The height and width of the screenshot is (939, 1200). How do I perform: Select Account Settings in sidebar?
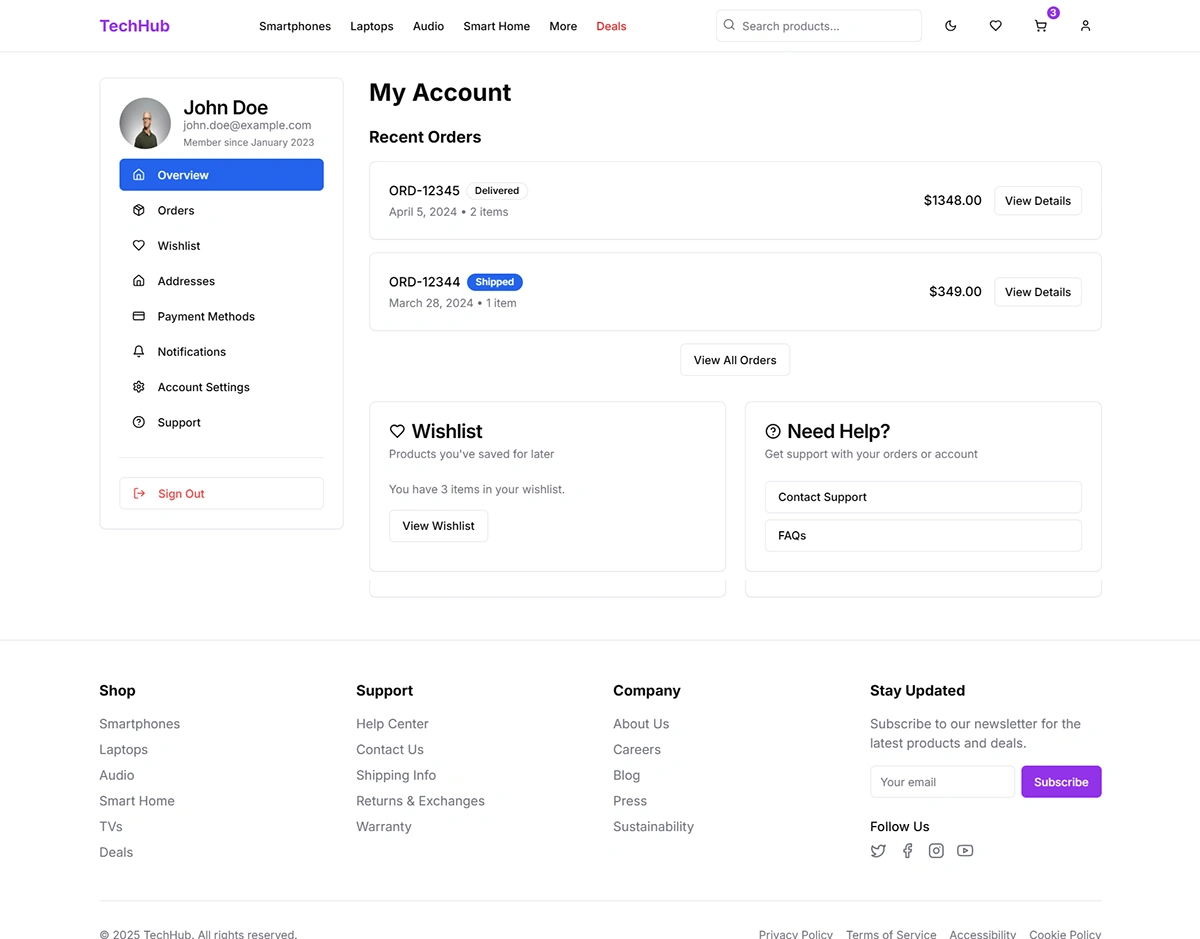221,387
